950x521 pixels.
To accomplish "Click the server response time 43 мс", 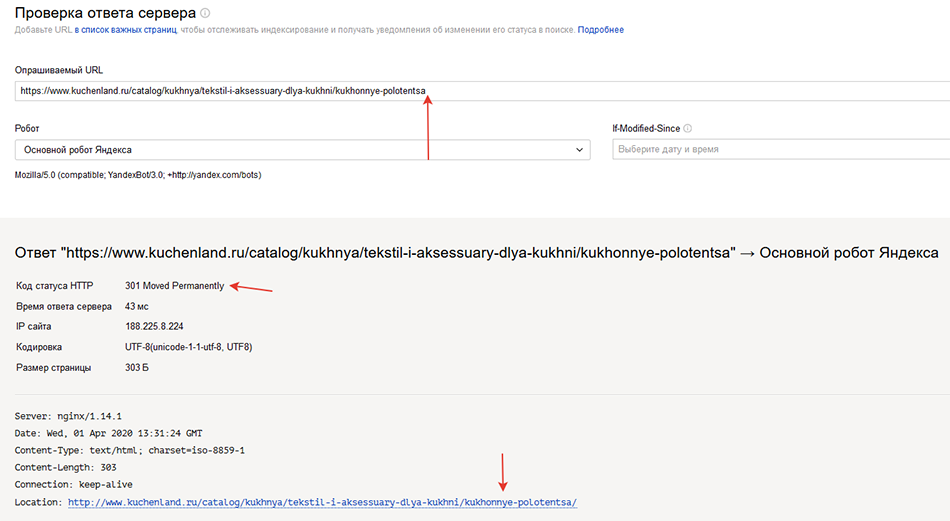I will tap(137, 307).
